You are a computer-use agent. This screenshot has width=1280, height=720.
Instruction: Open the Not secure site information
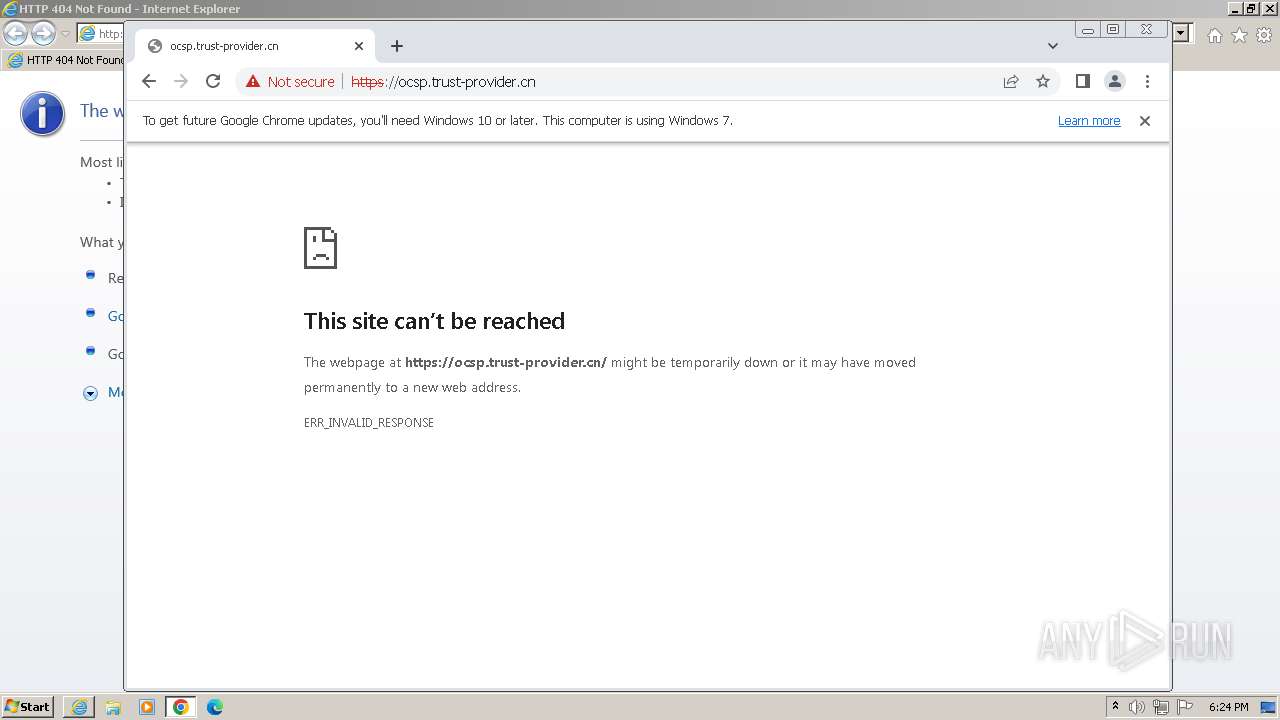click(290, 82)
